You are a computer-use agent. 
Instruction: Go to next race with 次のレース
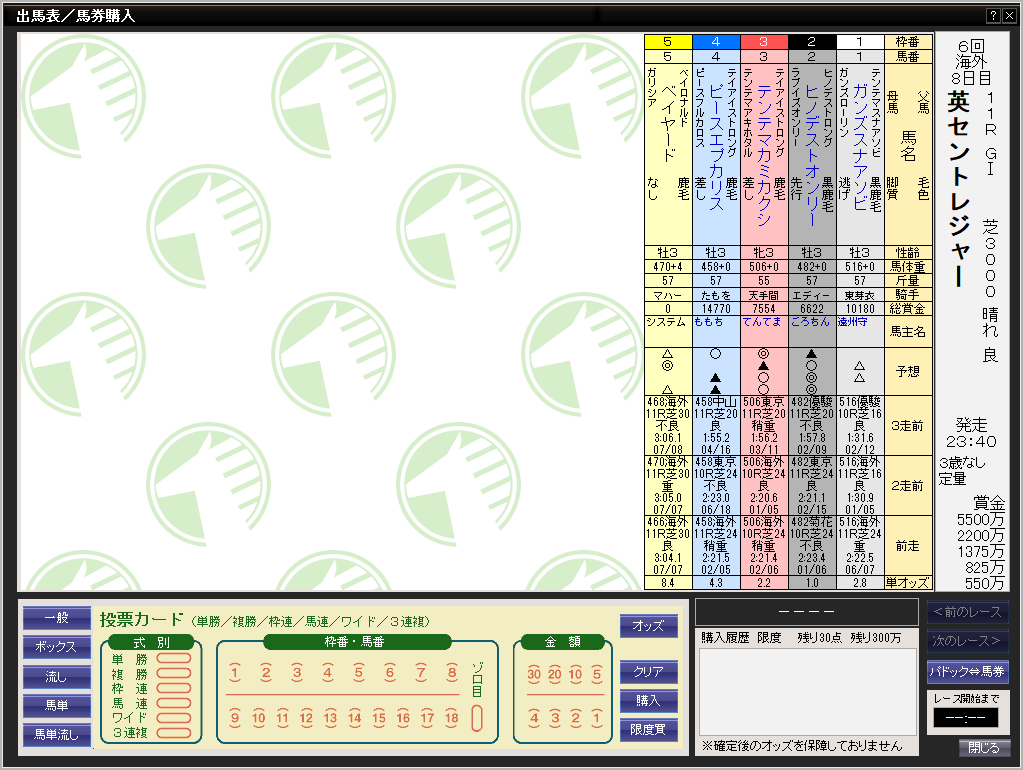click(968, 641)
